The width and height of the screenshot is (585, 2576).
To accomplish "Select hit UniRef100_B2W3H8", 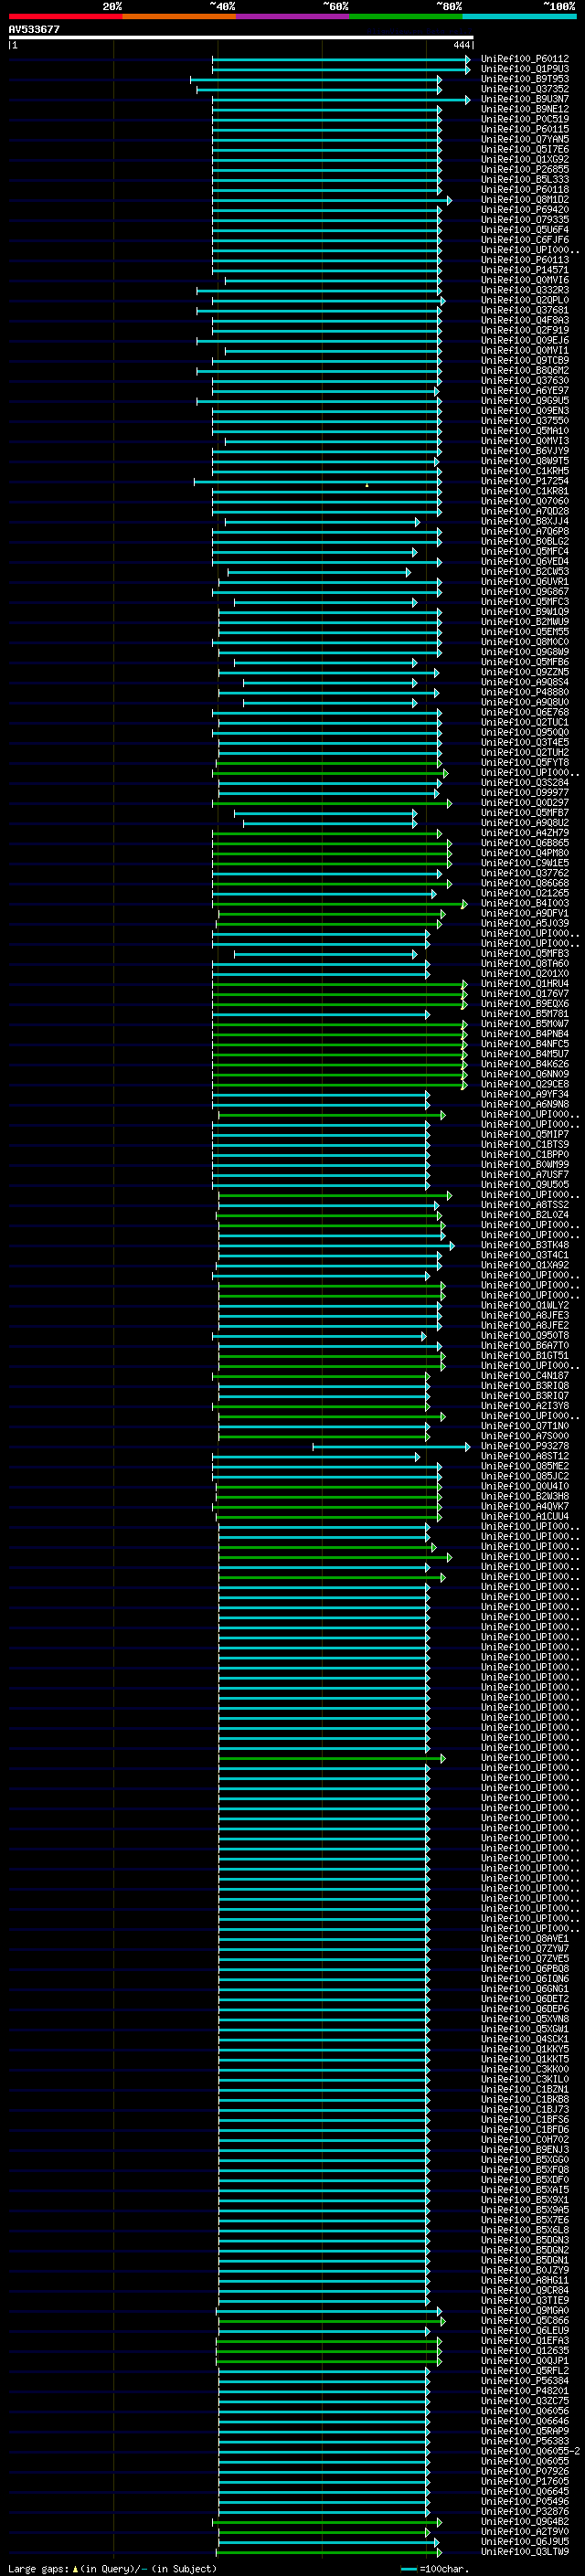I will click(525, 1496).
